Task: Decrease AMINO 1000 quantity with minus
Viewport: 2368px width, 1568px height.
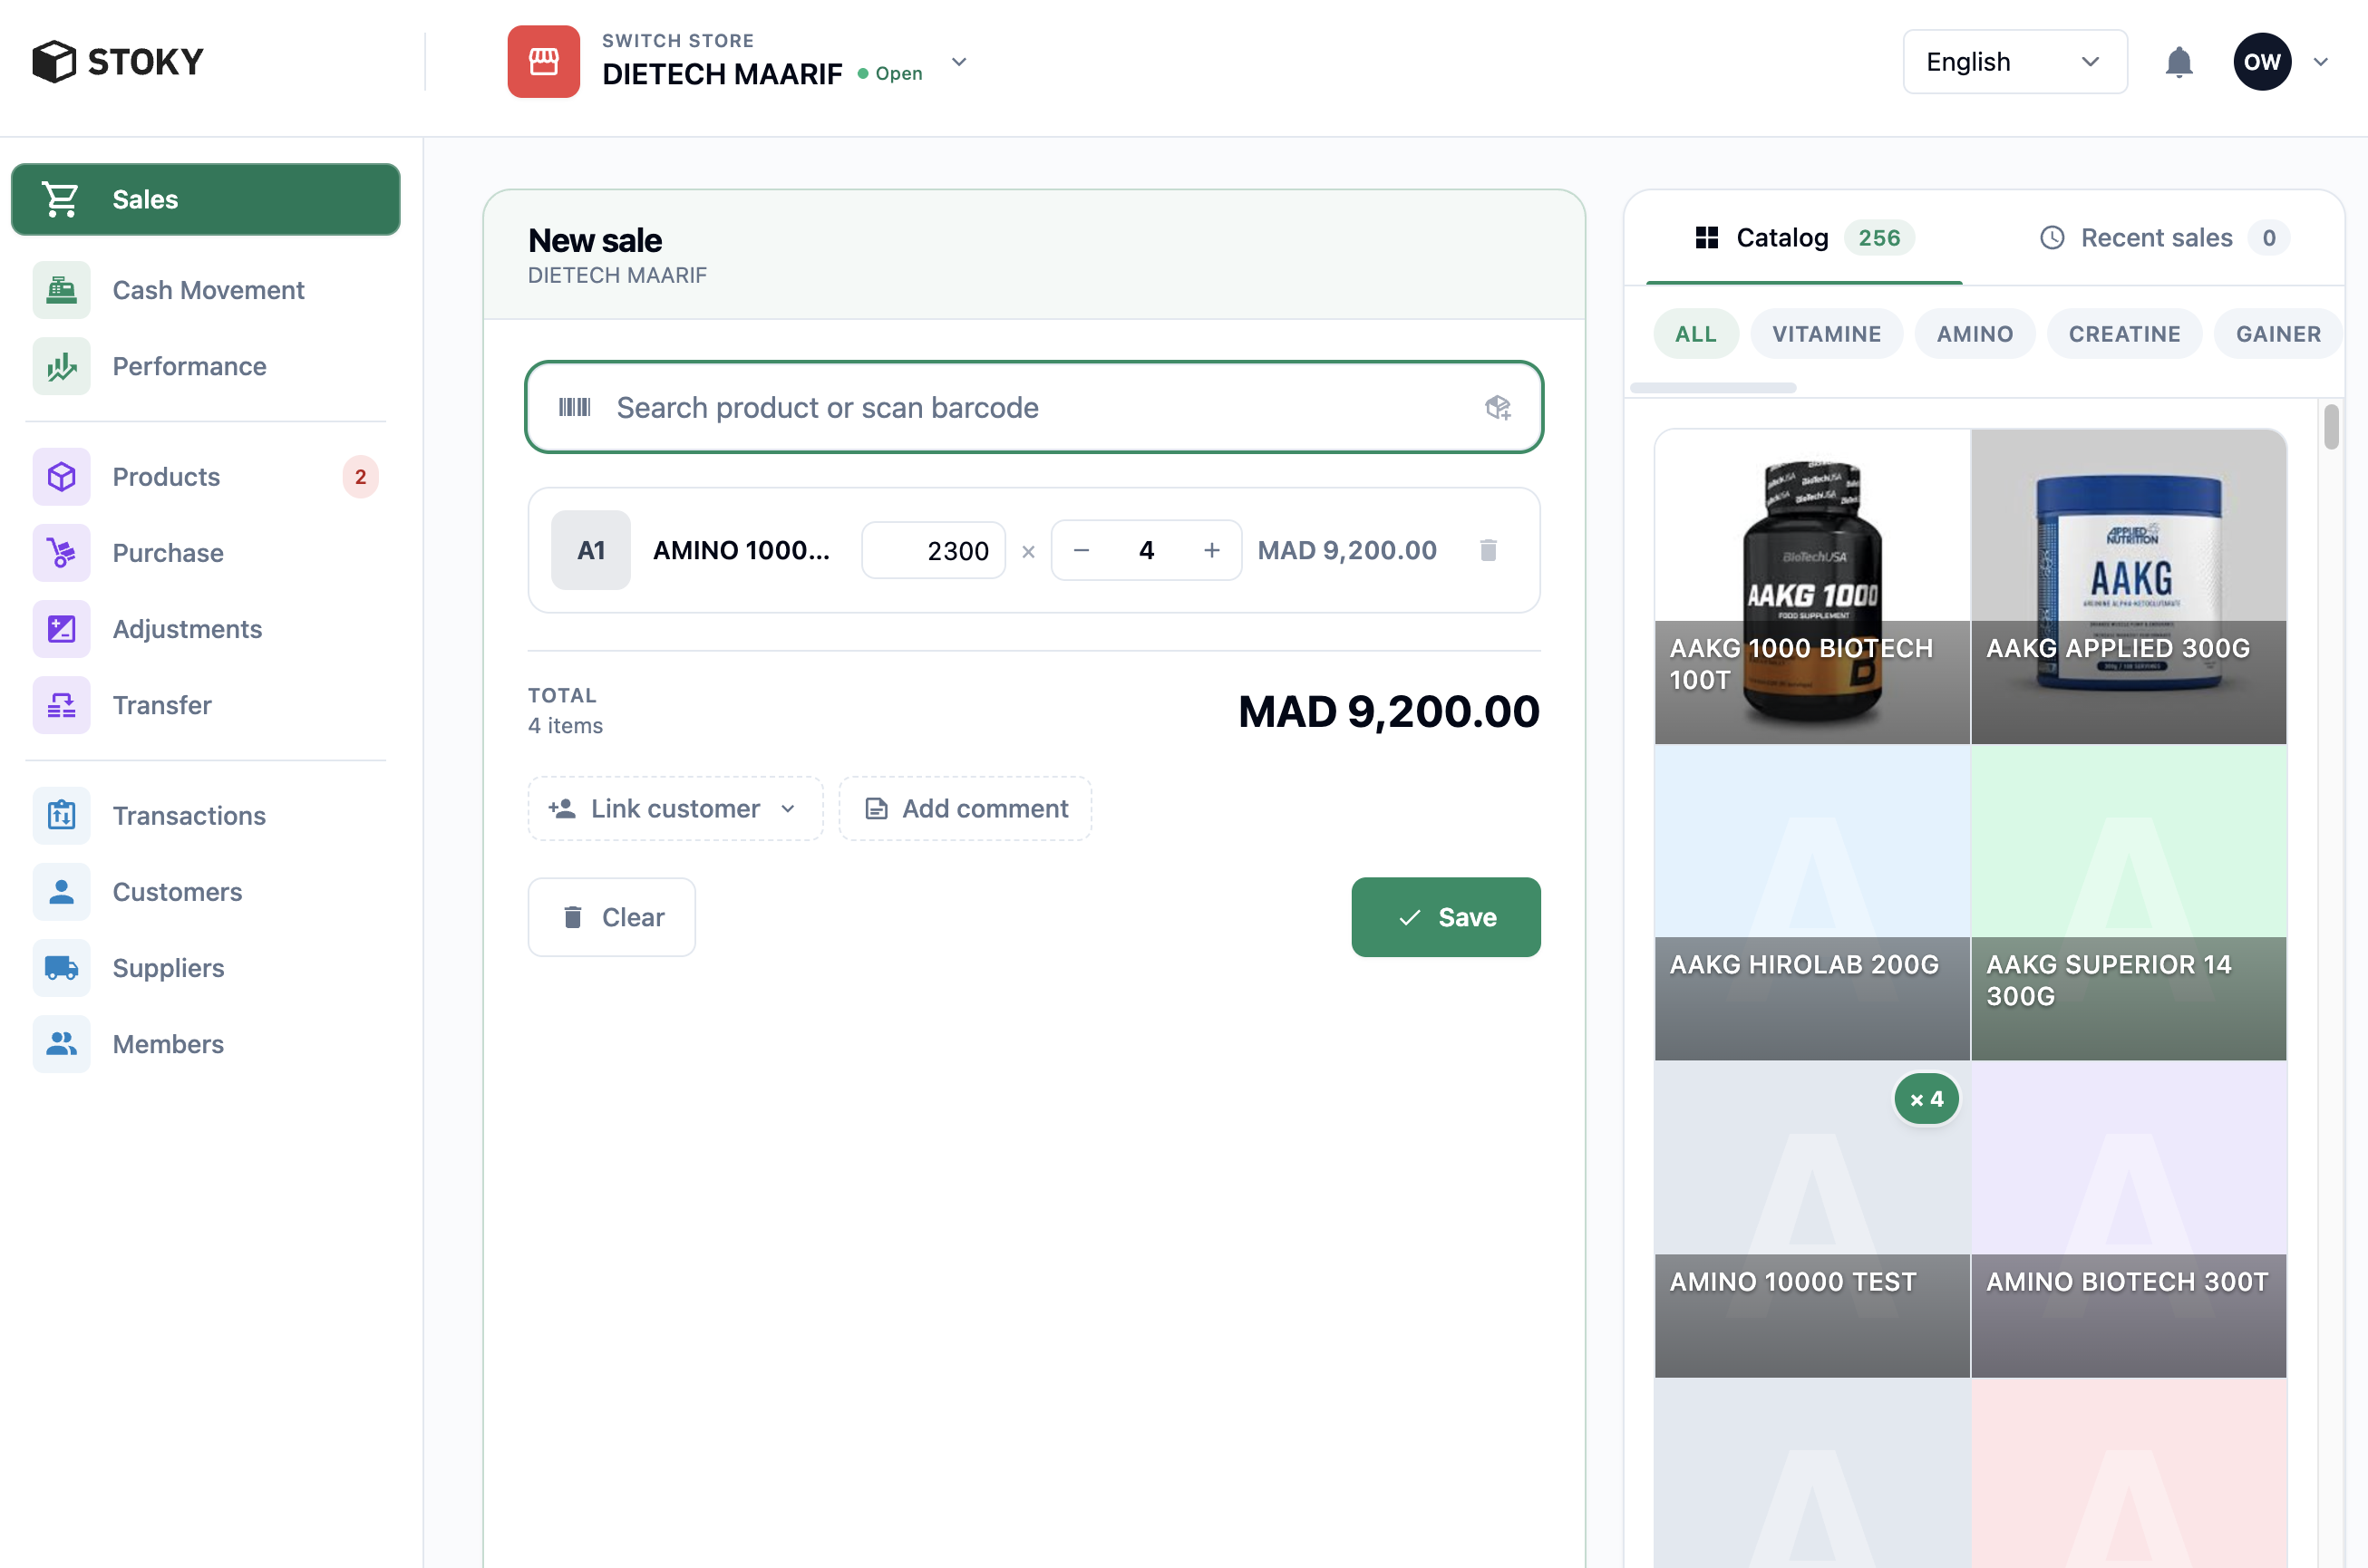Action: click(x=1081, y=550)
